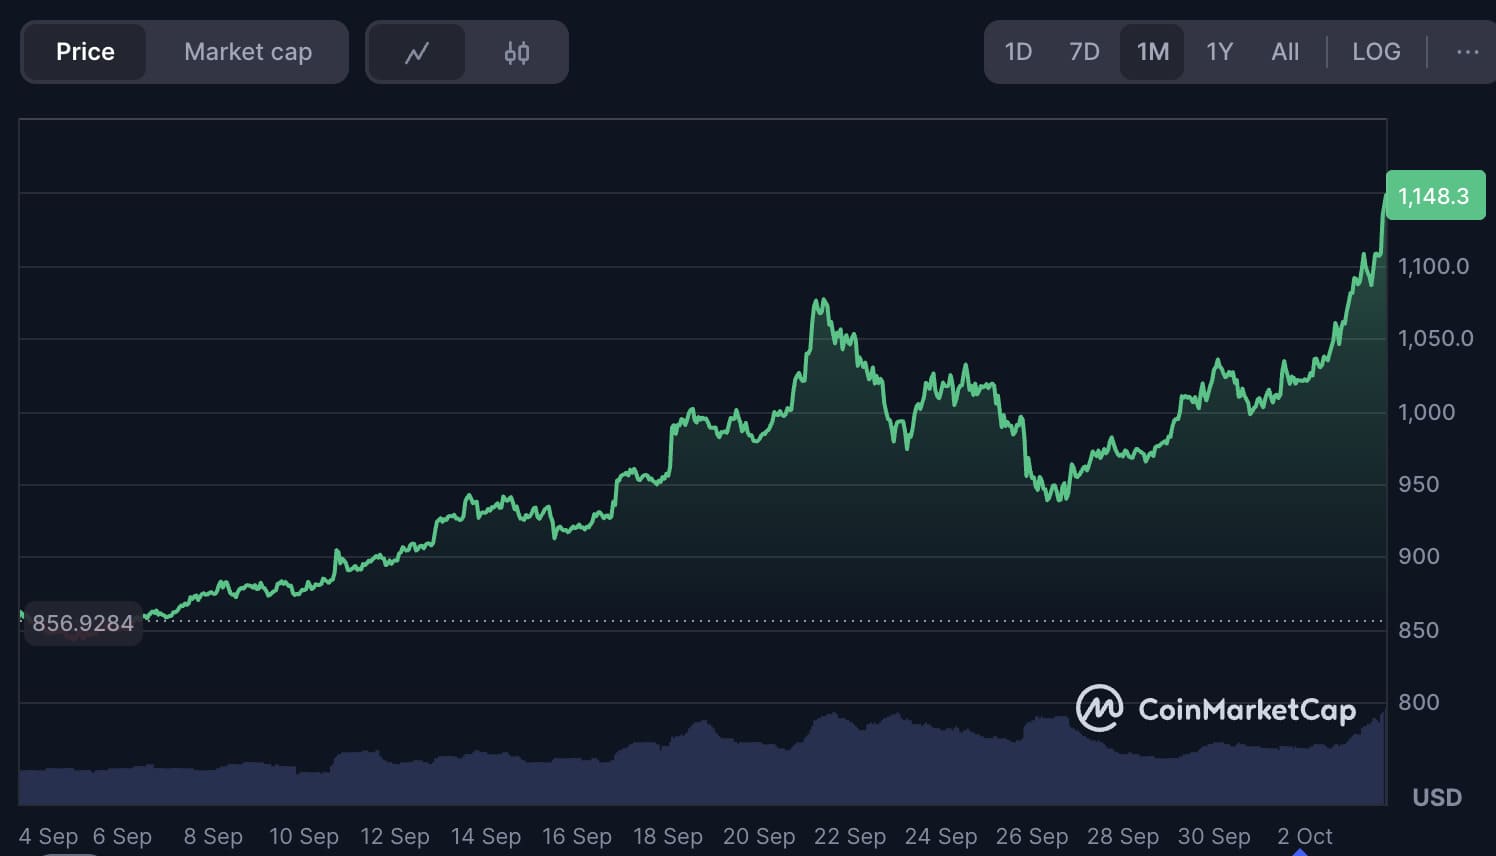1496x856 pixels.
Task: Click the CoinMarketCap logo watermark
Action: click(1215, 709)
